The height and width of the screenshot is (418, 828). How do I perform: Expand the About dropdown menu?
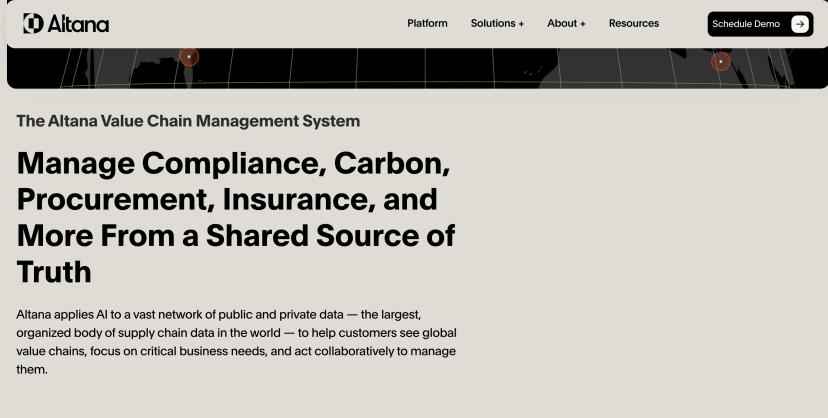tap(561, 24)
